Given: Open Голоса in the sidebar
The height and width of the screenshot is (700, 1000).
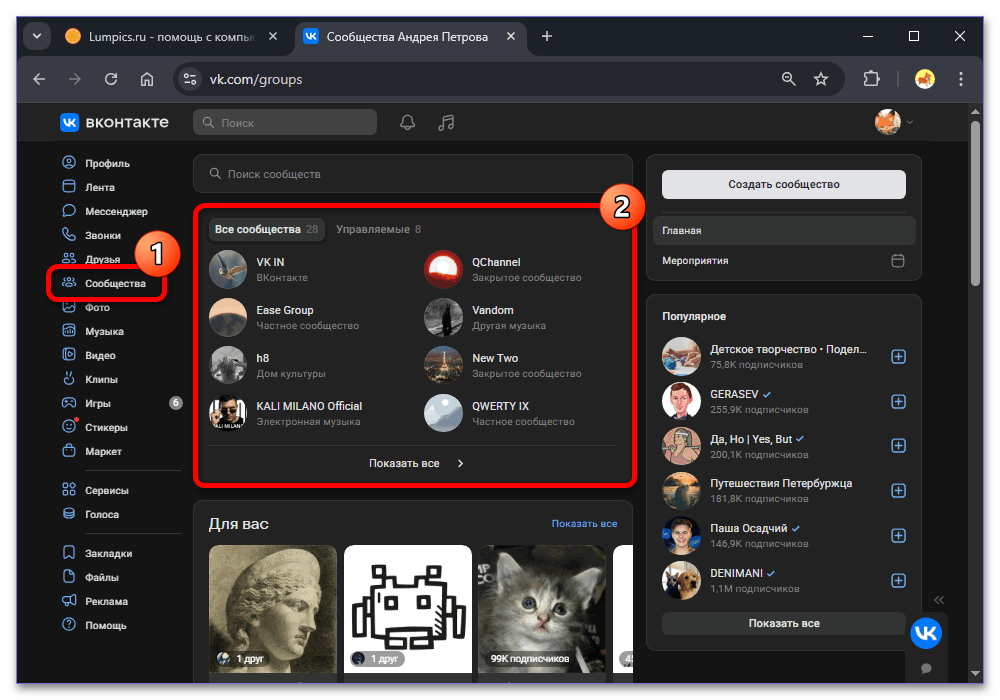Looking at the screenshot, I should pyautogui.click(x=101, y=514).
